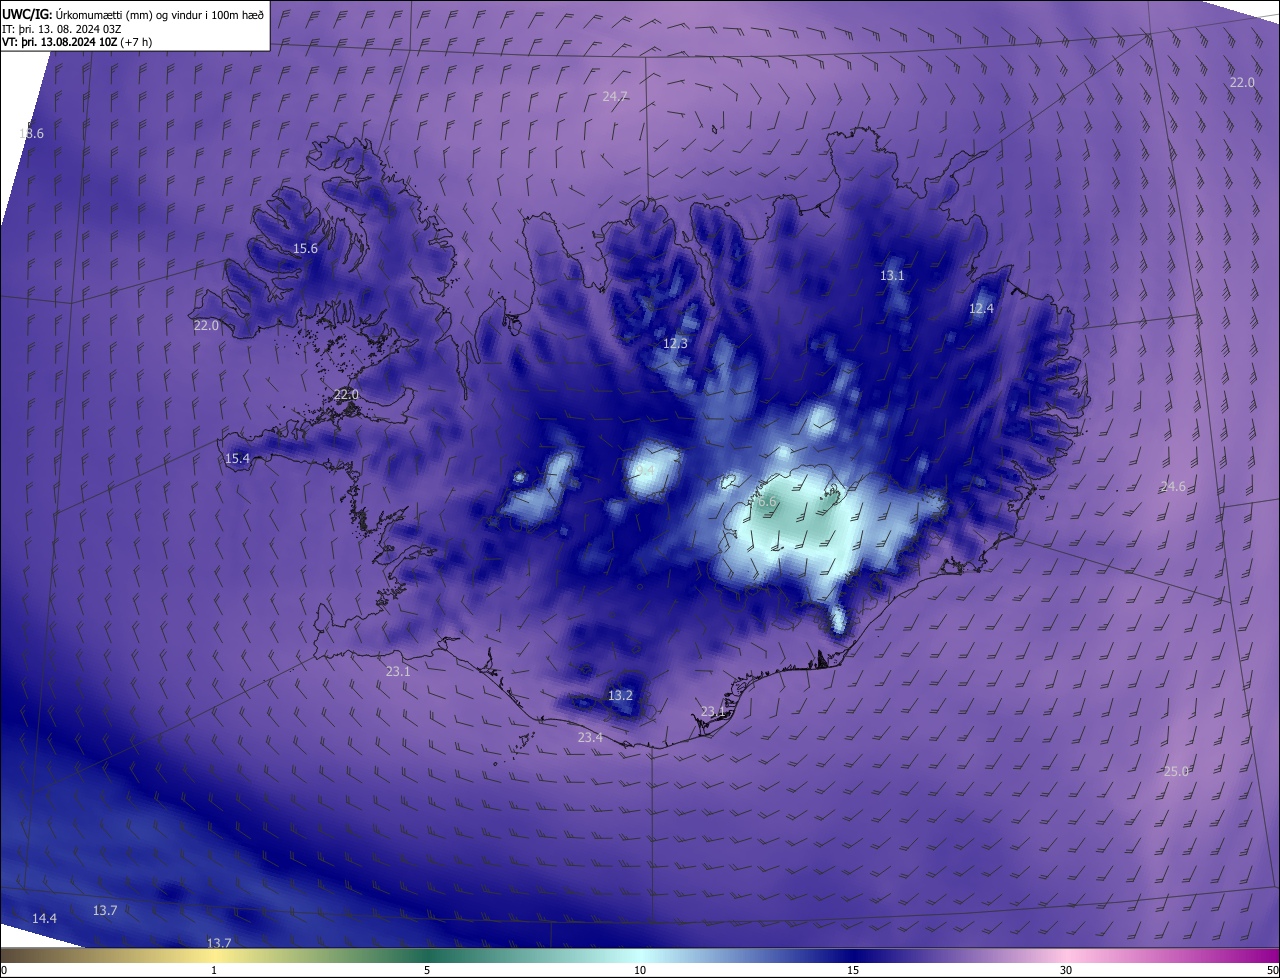Click the 13.2 value label

(620, 696)
